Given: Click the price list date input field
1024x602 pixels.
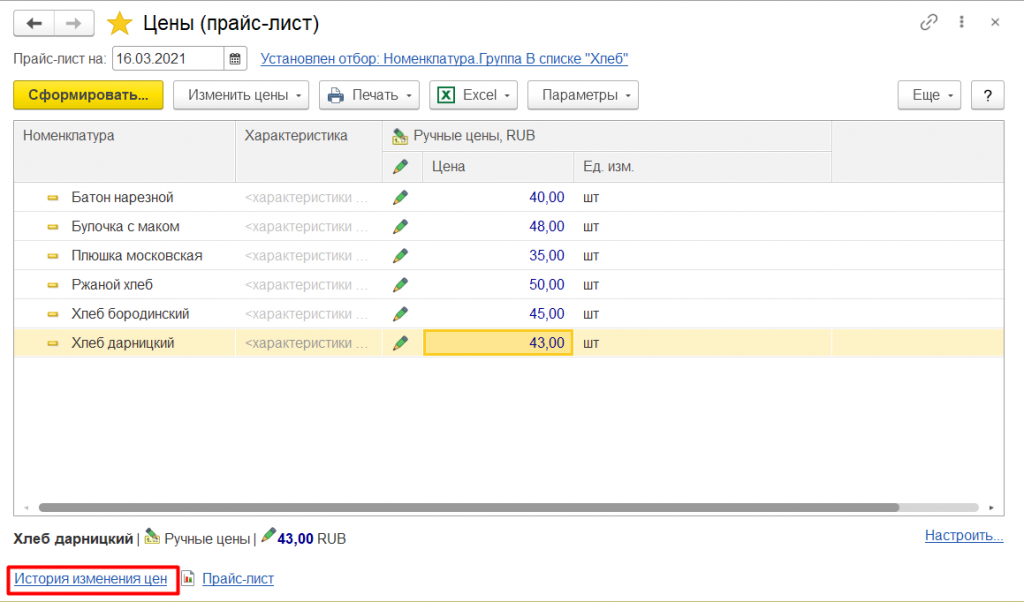Looking at the screenshot, I should 168,59.
